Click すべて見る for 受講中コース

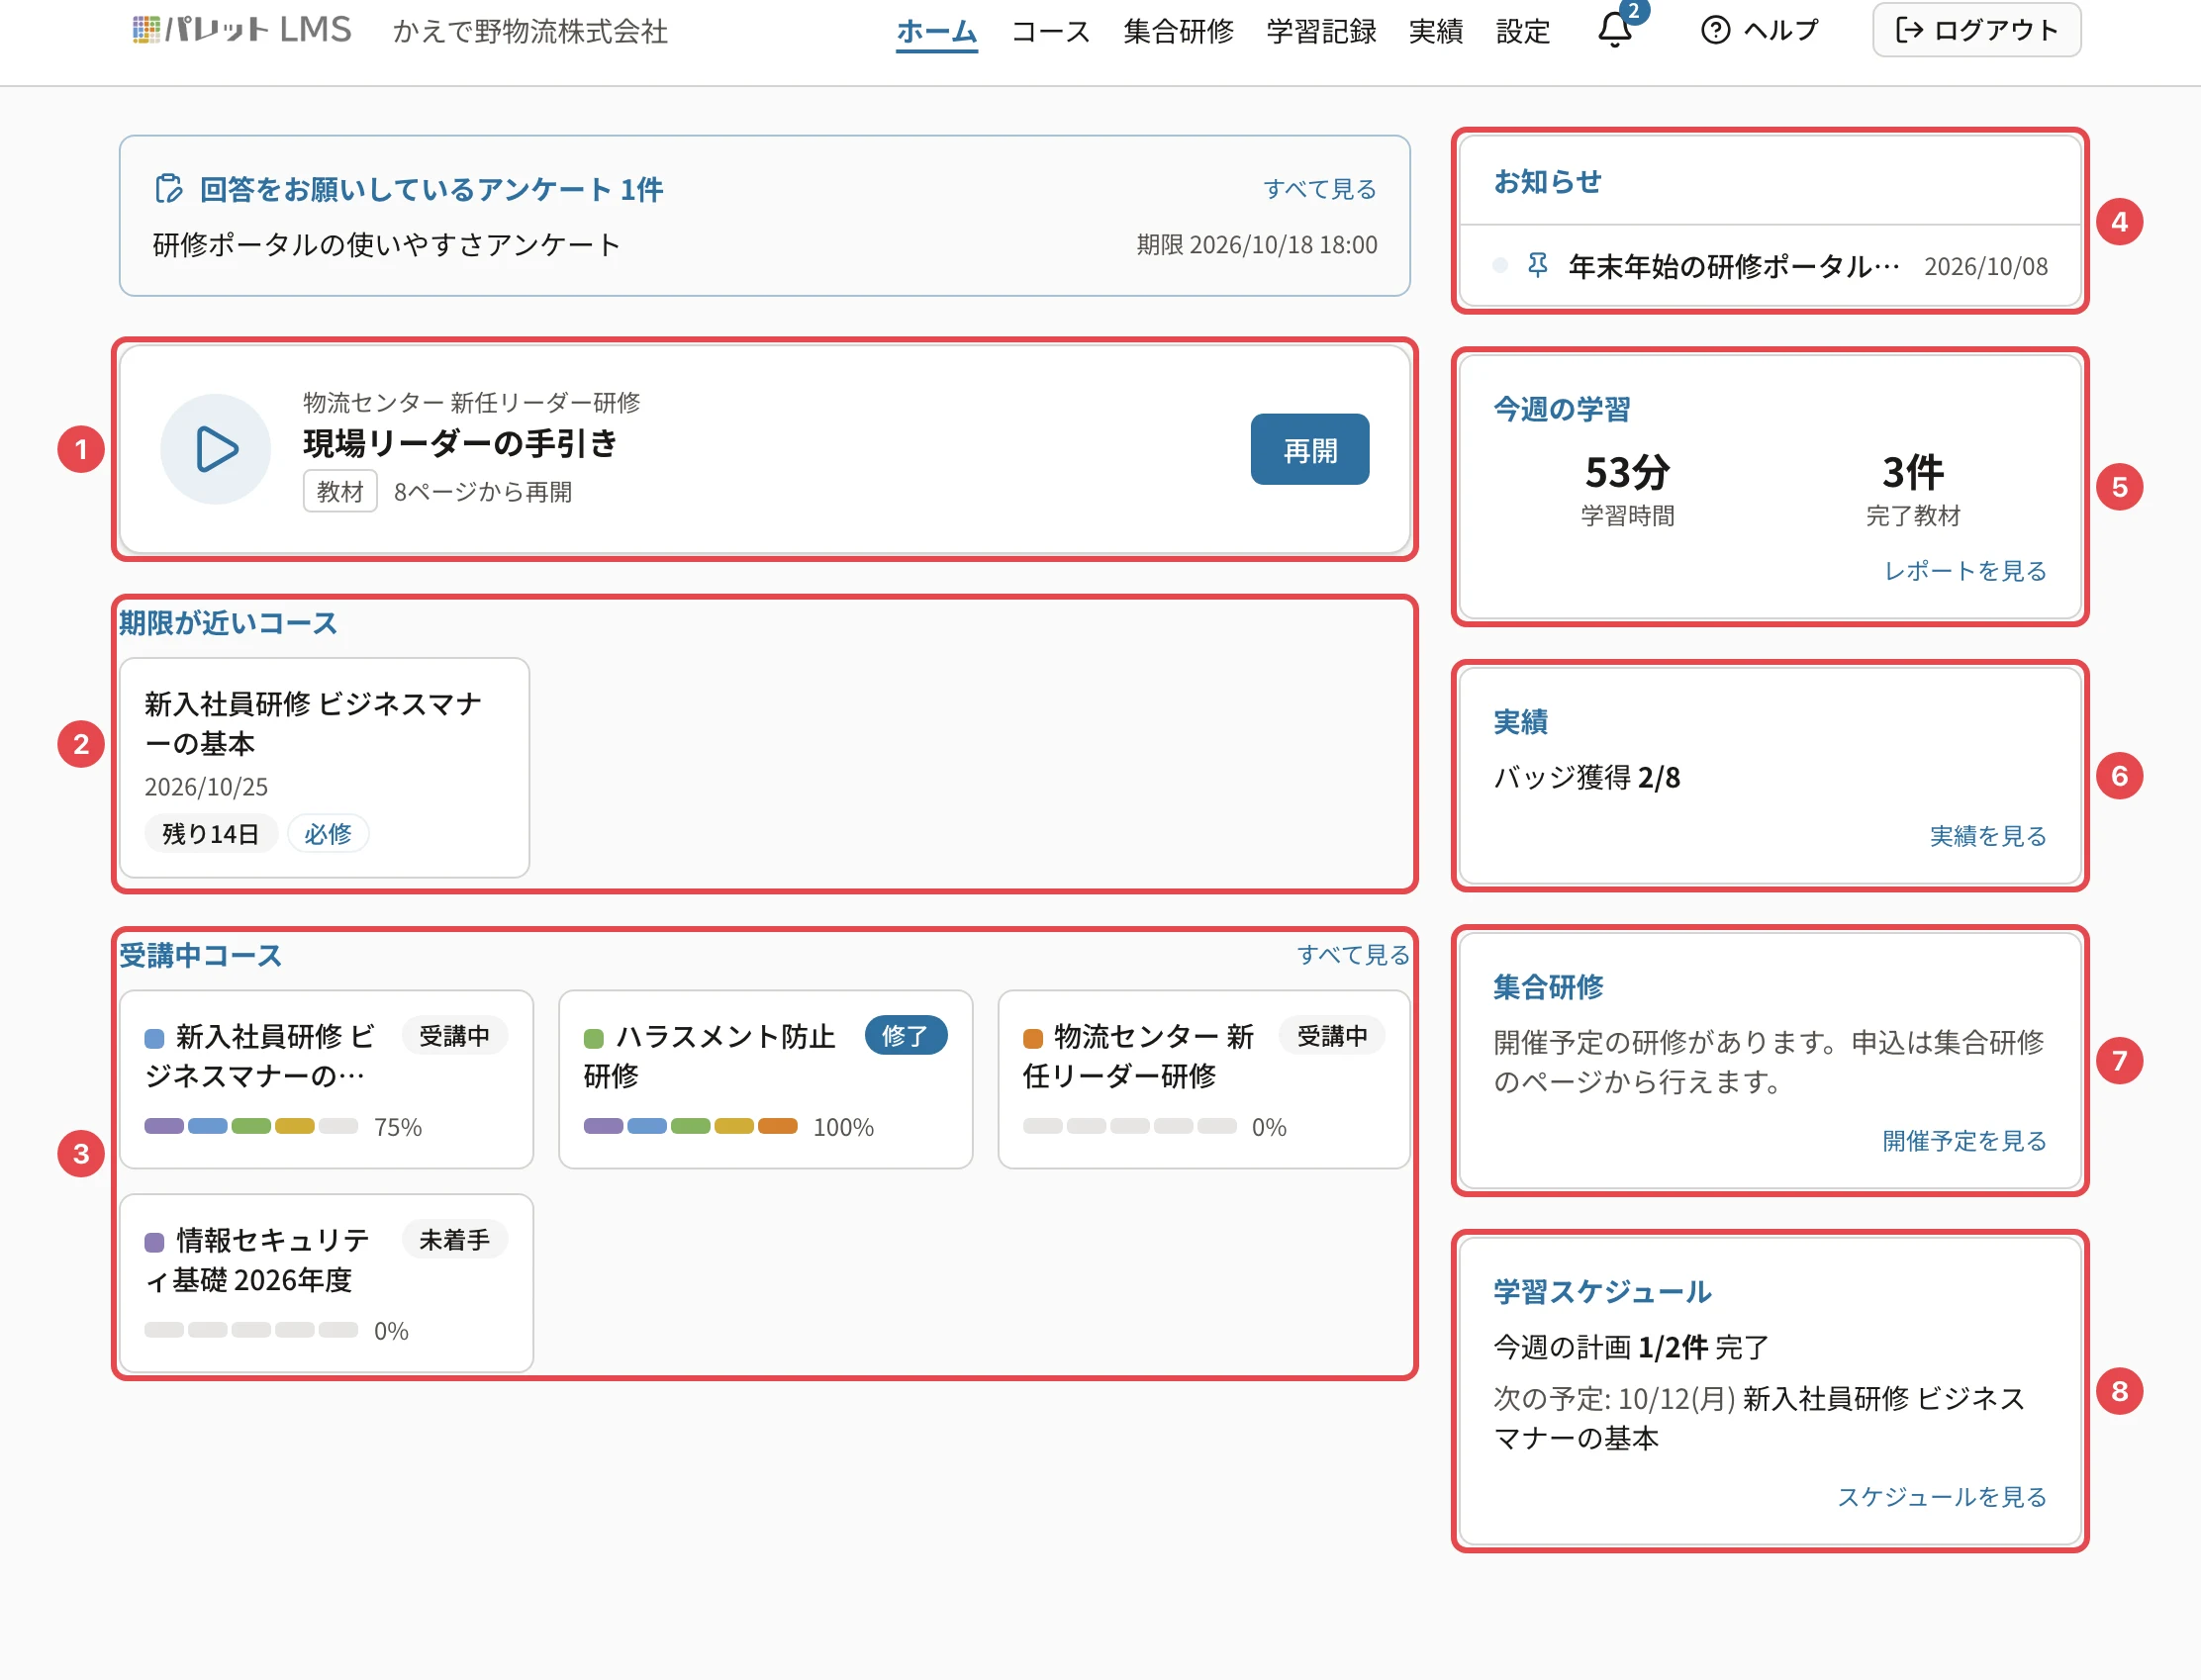click(x=1353, y=955)
